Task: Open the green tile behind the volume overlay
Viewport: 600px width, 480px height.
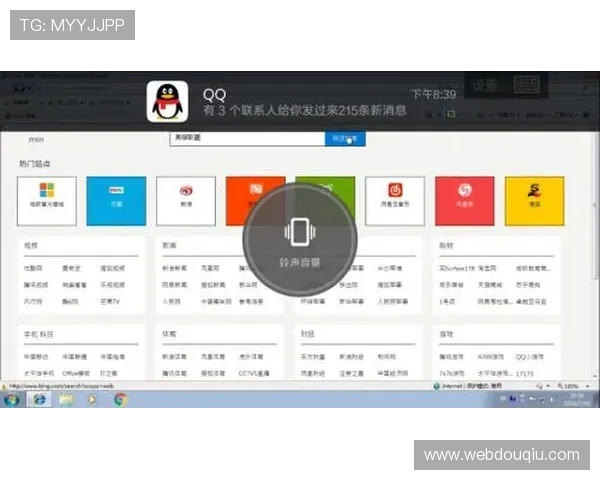Action: tap(325, 201)
